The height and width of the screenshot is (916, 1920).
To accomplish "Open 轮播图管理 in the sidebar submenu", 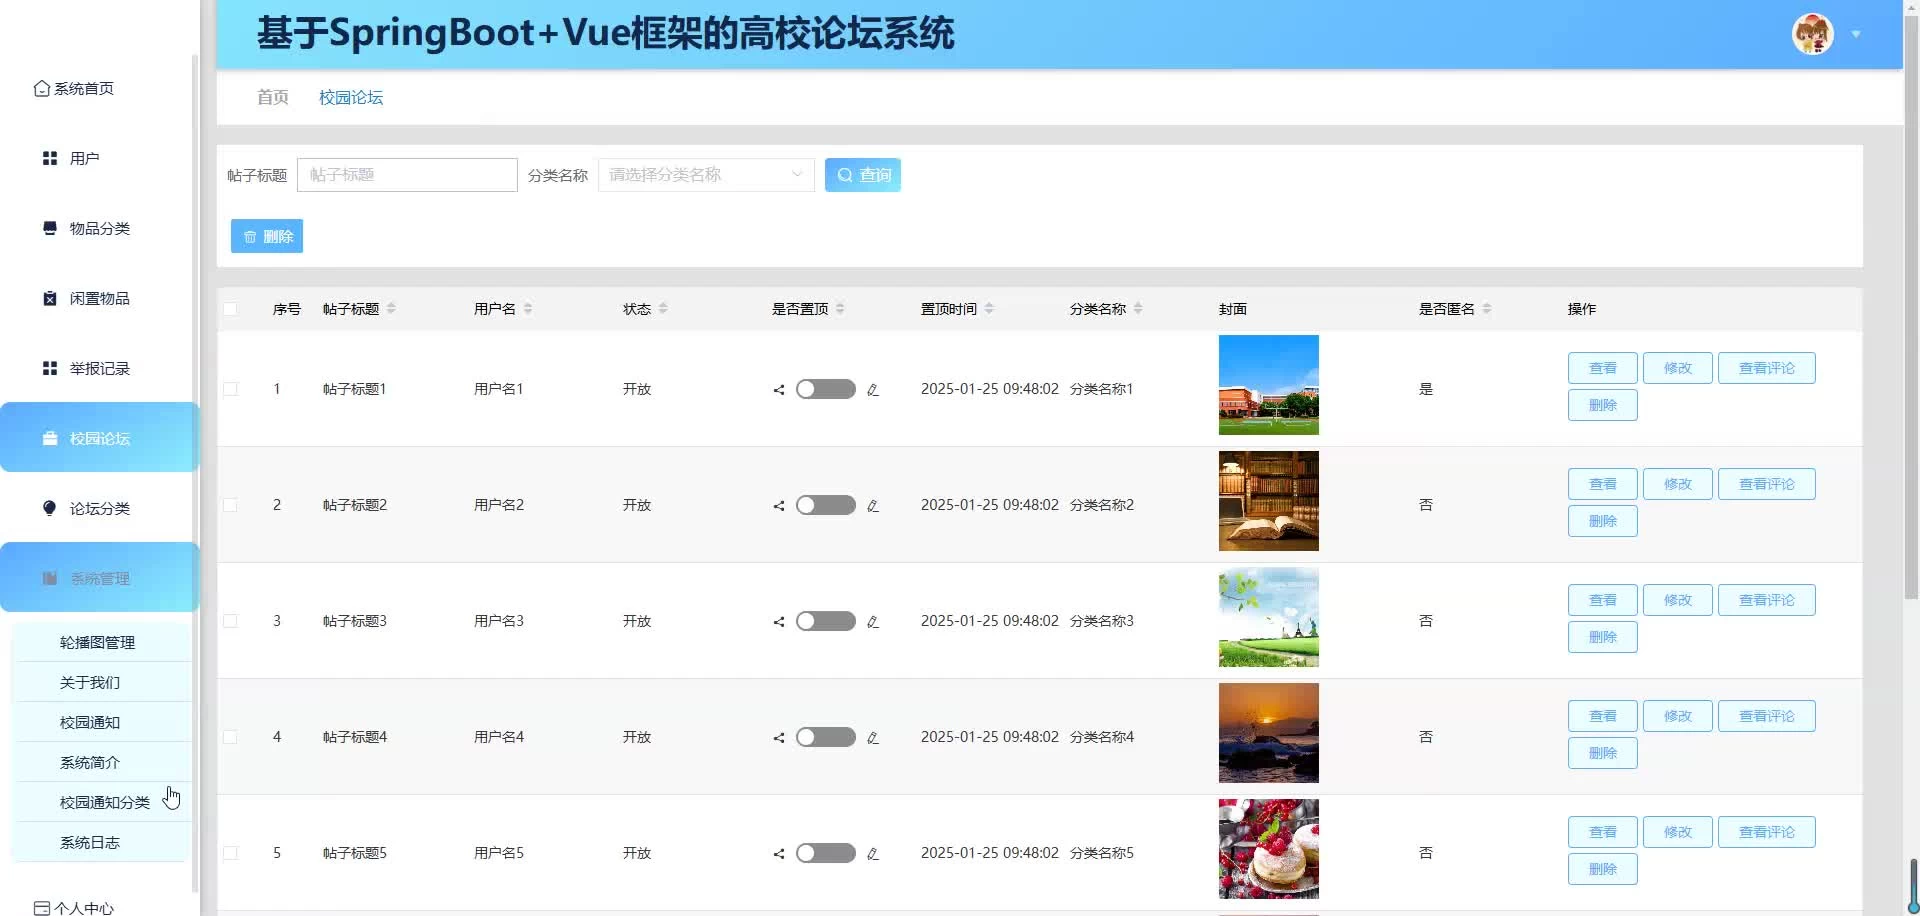I will pos(97,643).
